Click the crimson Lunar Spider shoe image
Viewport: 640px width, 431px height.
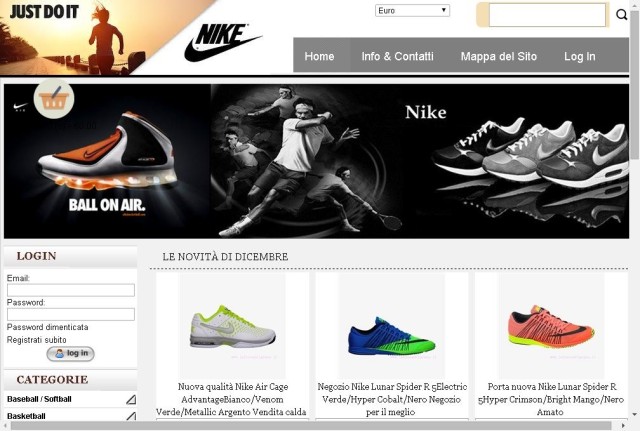tap(551, 327)
